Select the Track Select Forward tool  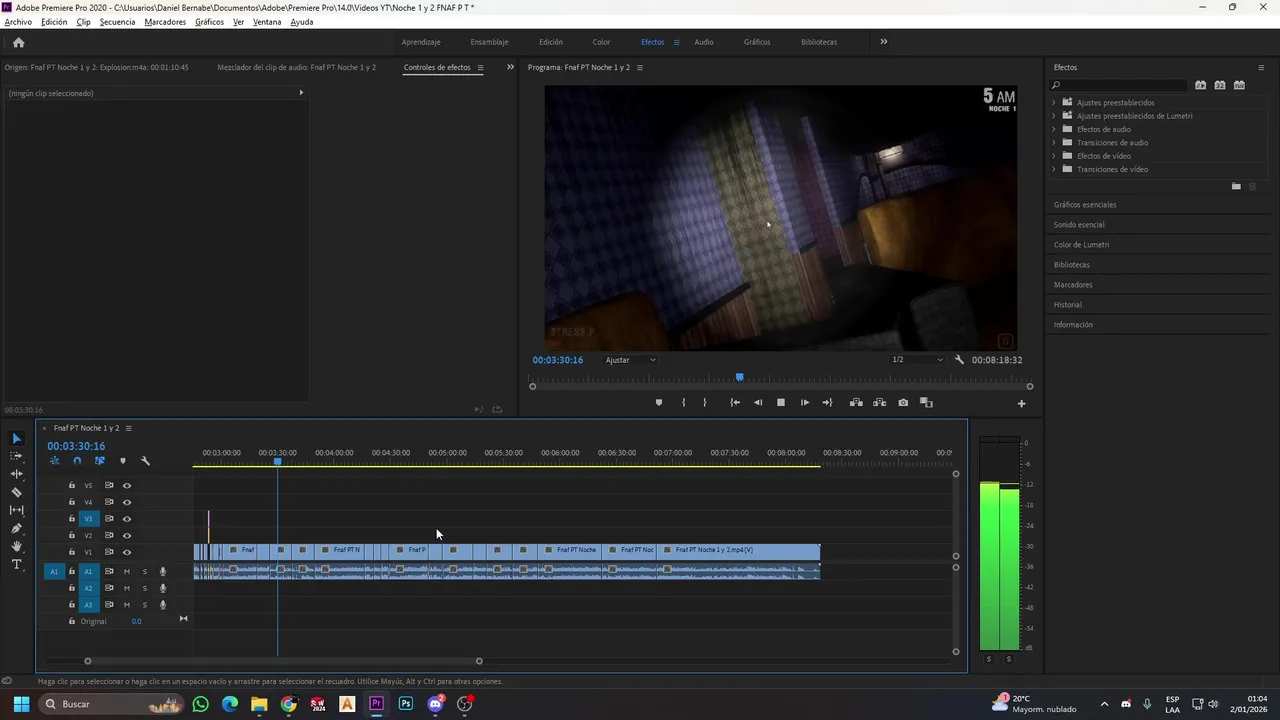tap(16, 456)
